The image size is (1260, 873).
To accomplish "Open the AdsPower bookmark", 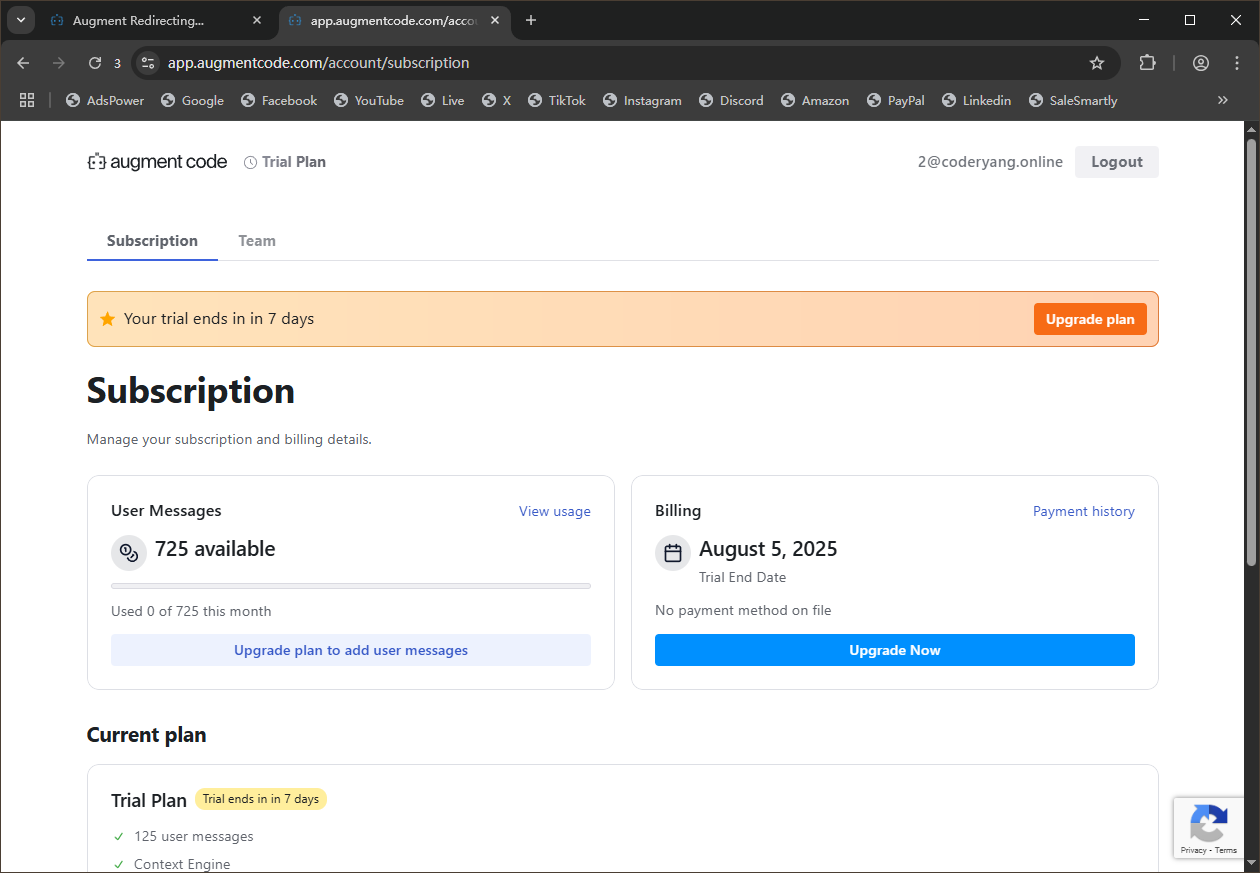I will (x=105, y=101).
